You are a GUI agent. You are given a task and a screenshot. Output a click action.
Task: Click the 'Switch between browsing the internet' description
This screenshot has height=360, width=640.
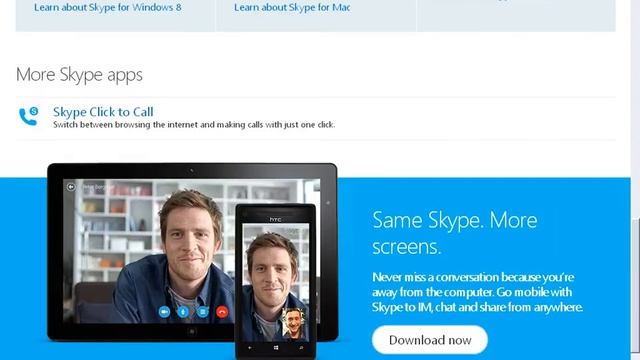click(x=194, y=125)
